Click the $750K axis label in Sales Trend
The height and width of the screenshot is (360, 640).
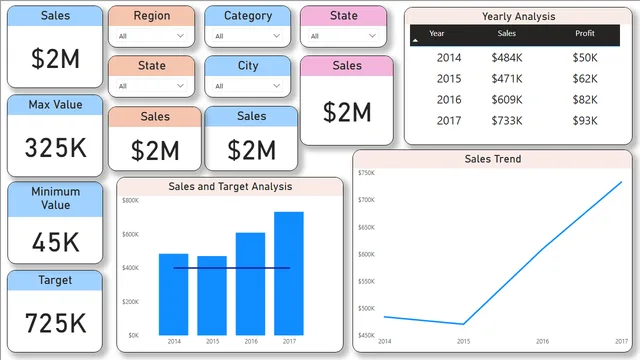click(x=366, y=173)
